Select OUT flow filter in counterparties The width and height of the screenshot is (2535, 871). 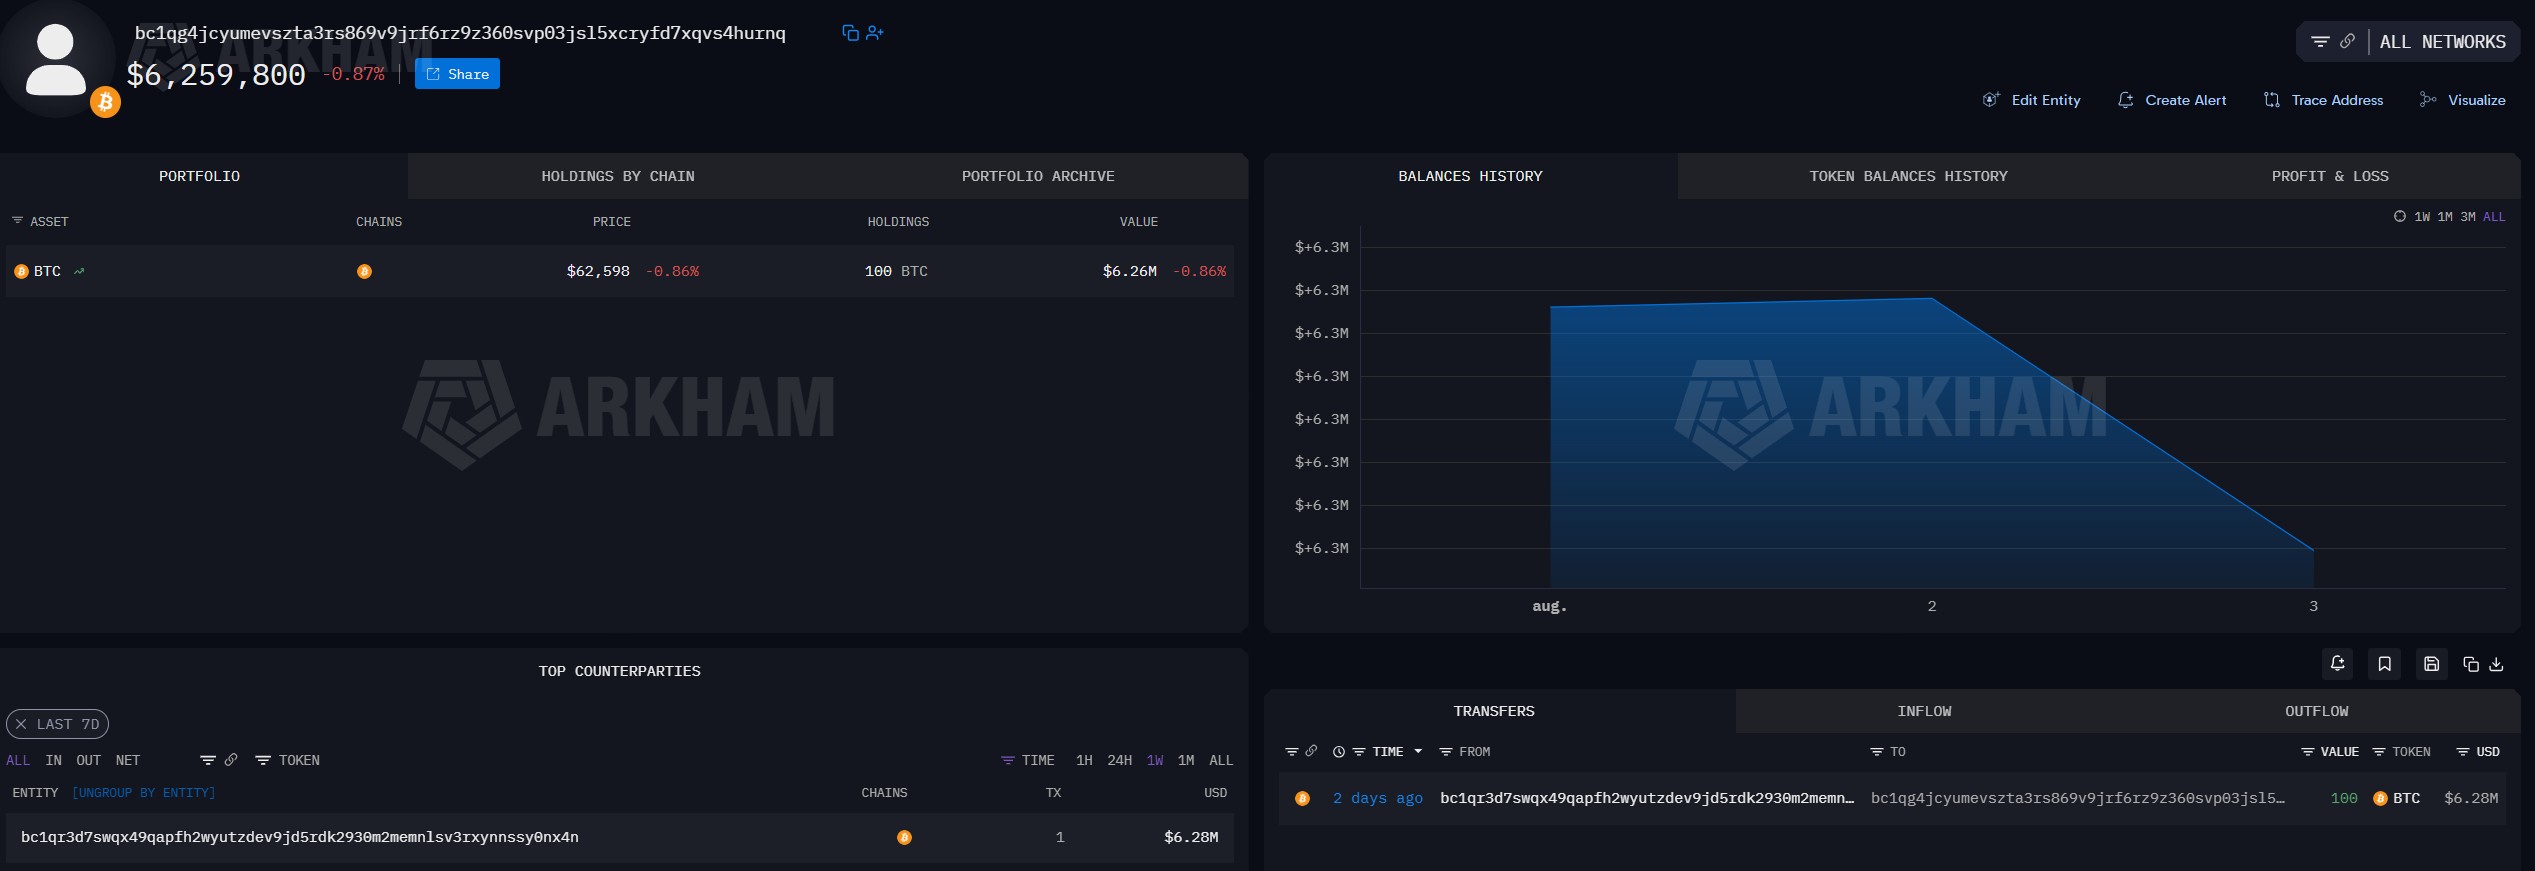(89, 760)
